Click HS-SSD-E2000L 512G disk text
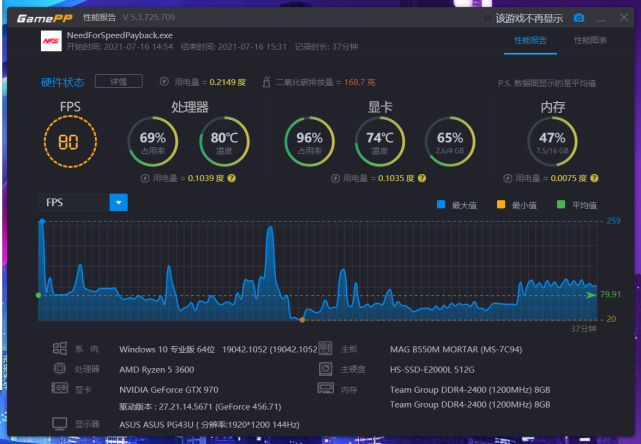This screenshot has height=444, width=641. click(x=432, y=370)
